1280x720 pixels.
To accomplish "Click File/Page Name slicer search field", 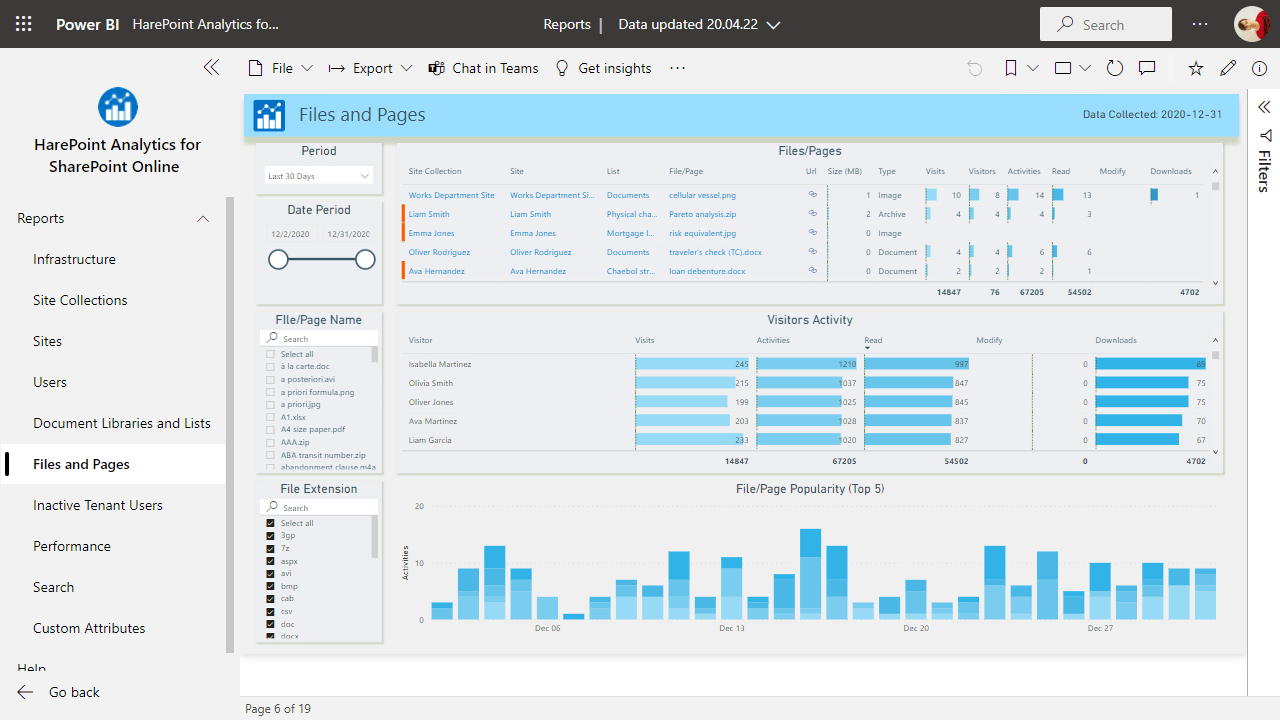I will point(318,339).
